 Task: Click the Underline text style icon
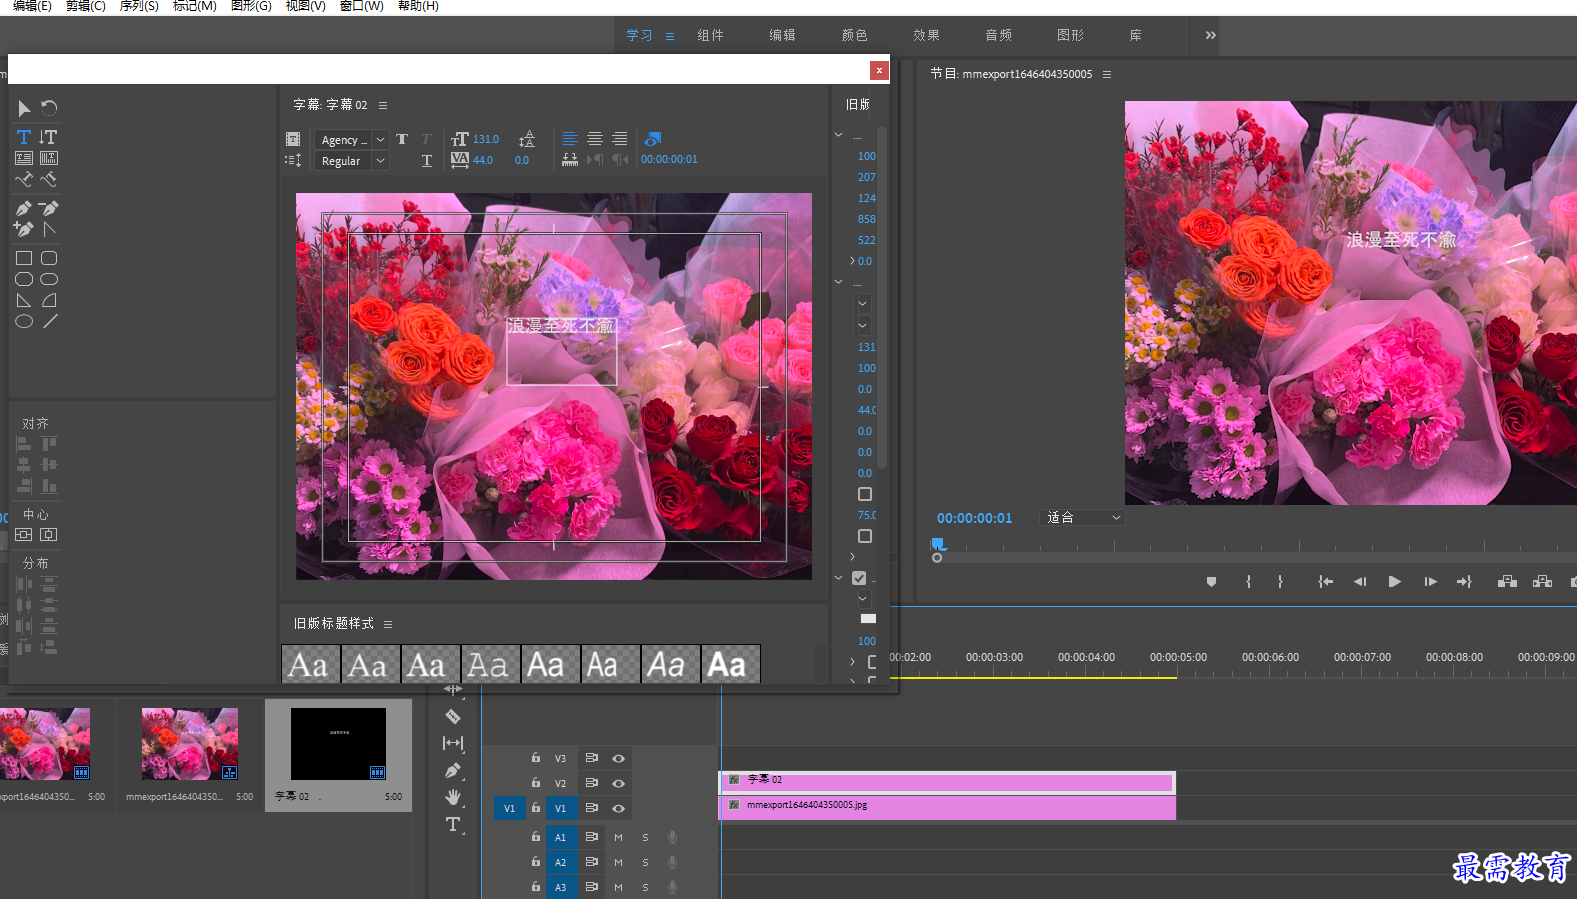tap(427, 161)
